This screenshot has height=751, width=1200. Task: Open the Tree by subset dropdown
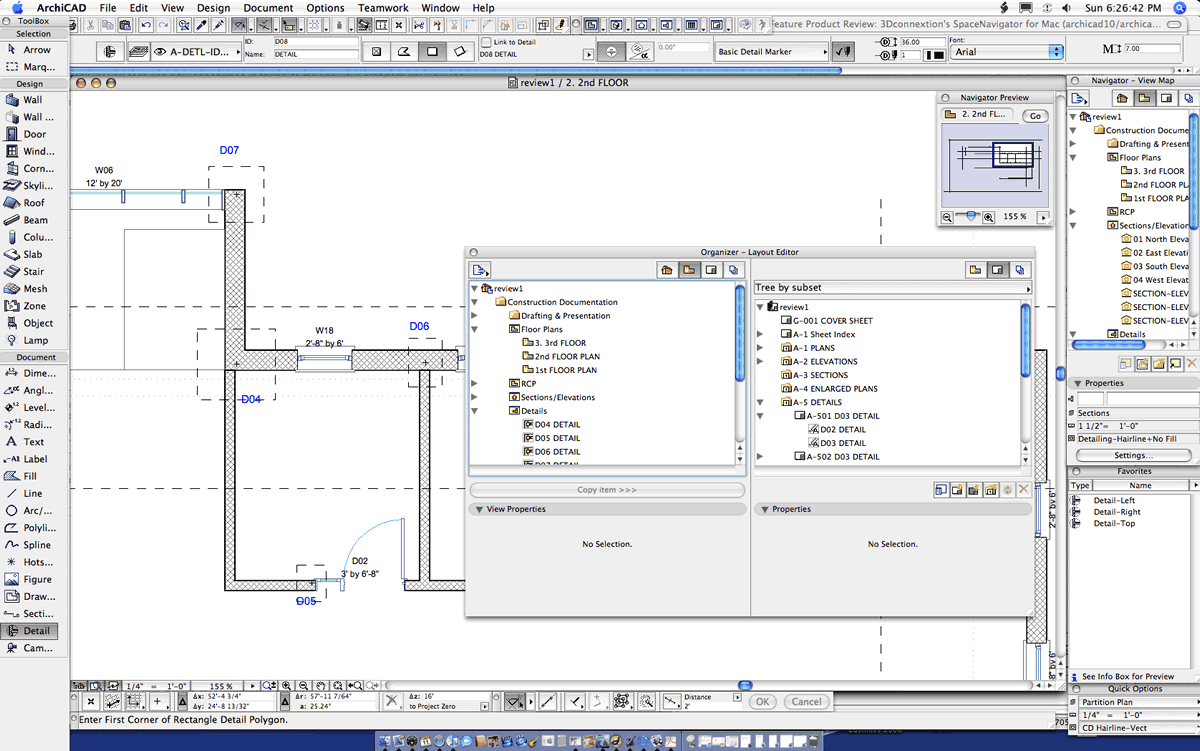[x=892, y=288]
